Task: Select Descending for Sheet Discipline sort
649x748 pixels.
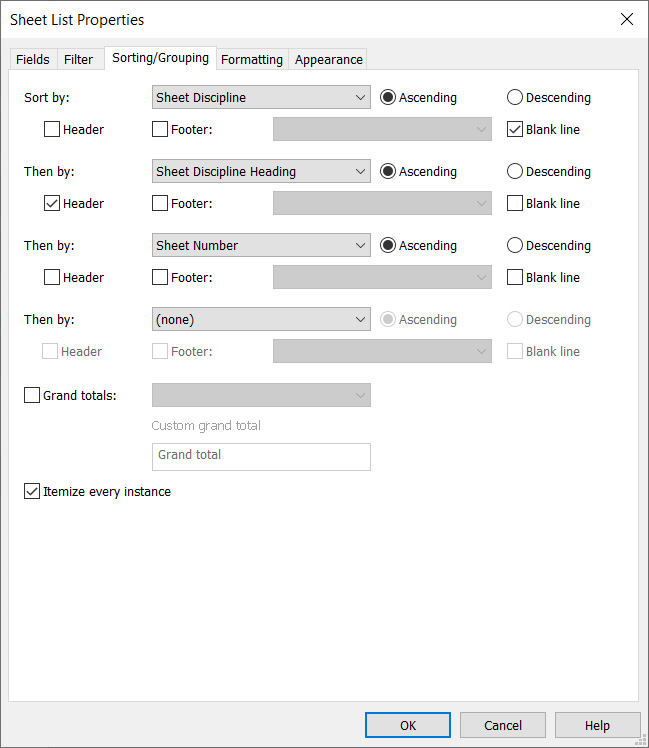Action: tap(515, 98)
